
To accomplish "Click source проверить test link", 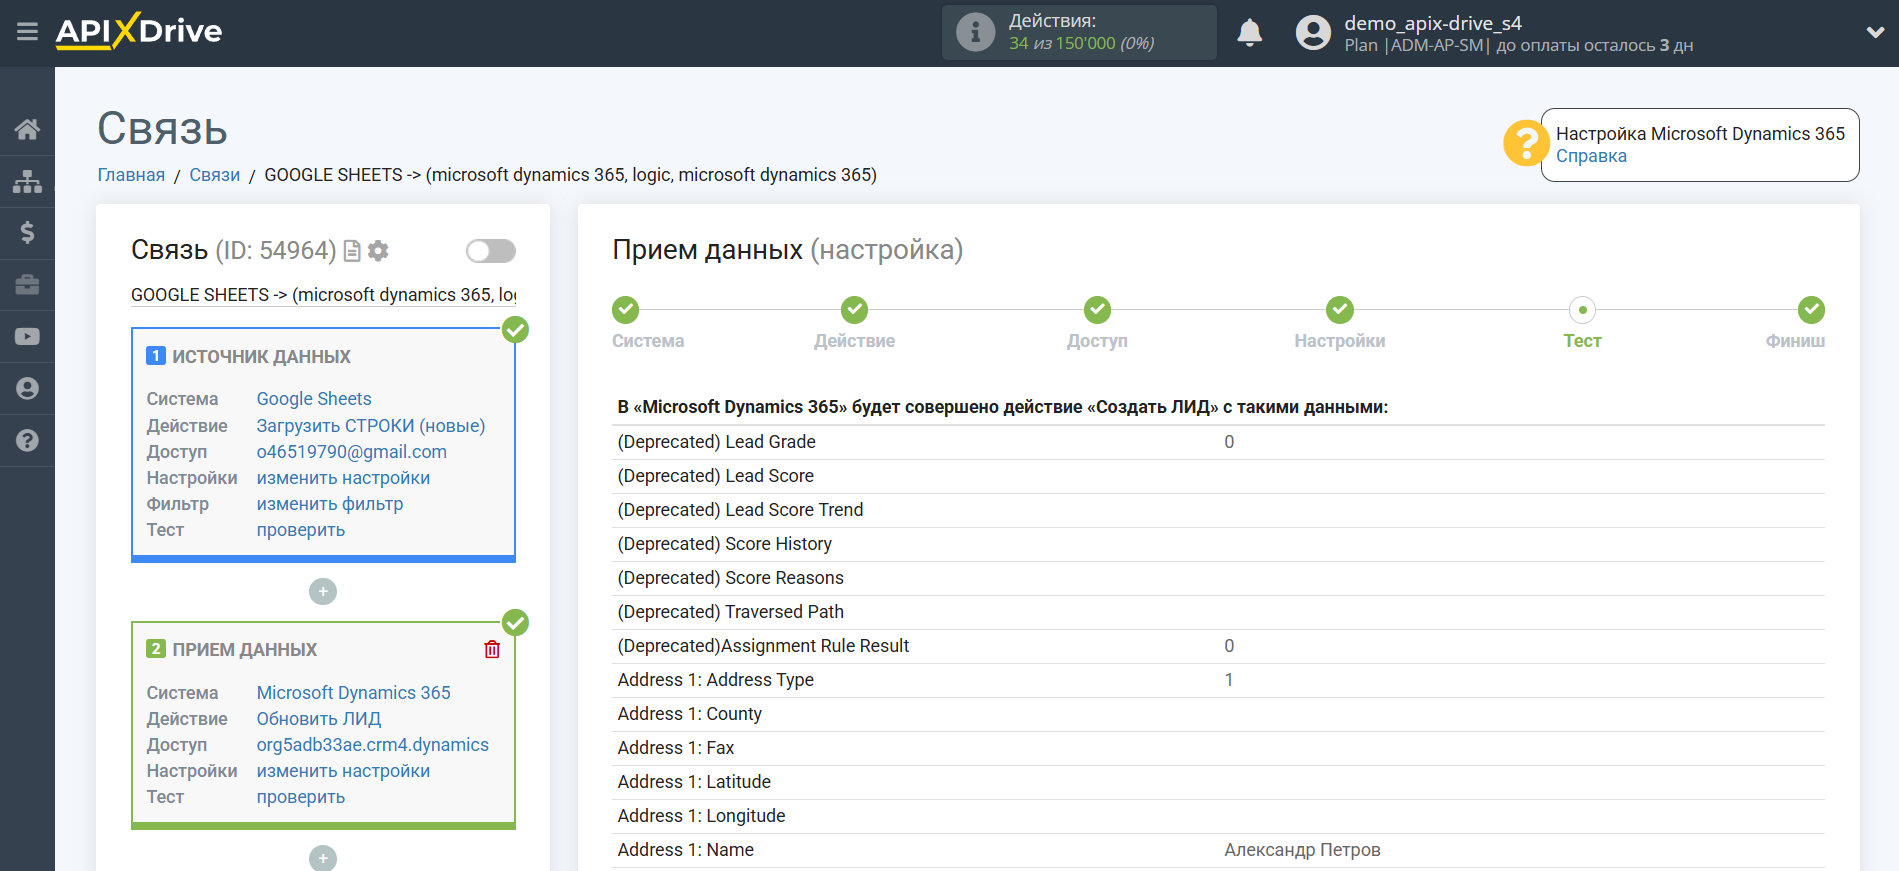I will pyautogui.click(x=301, y=530).
